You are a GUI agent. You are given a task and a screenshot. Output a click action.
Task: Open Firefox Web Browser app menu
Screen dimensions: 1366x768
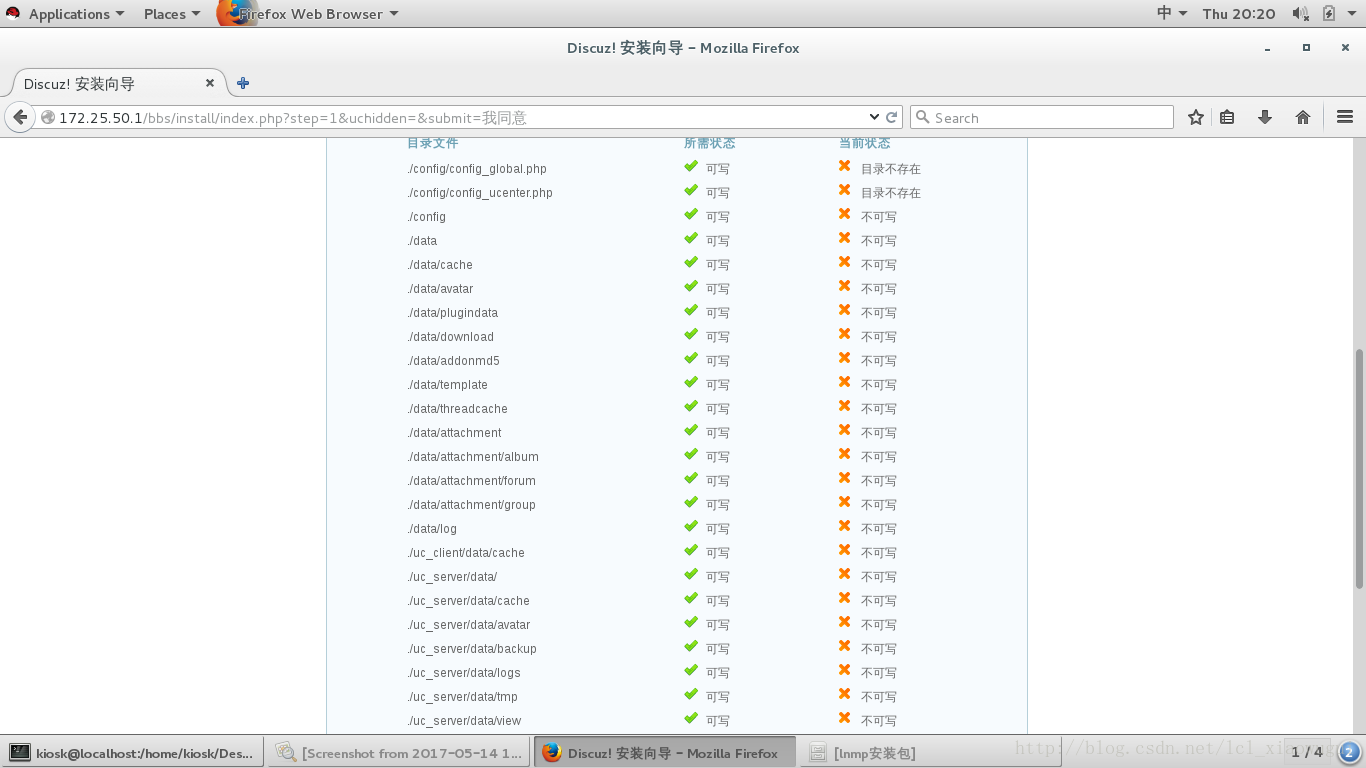point(308,14)
